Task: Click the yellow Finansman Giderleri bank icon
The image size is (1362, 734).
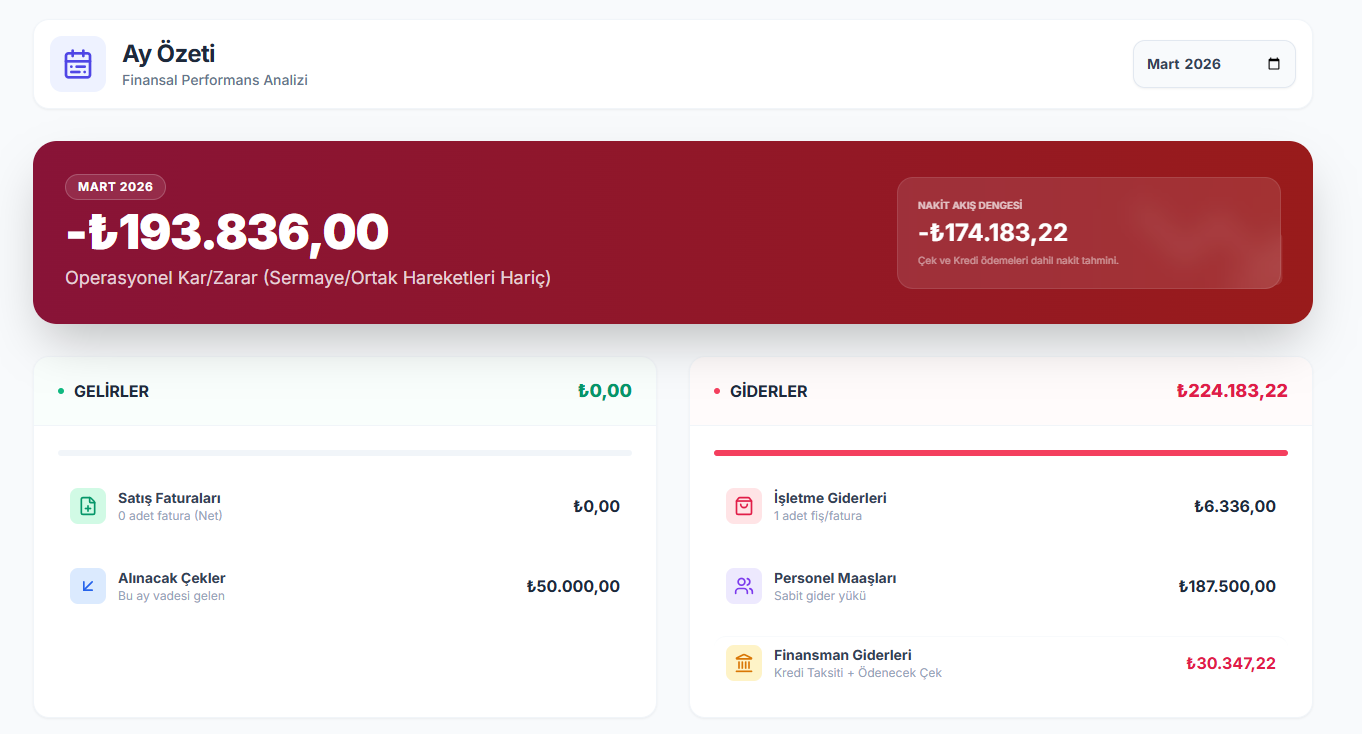Action: point(744,662)
